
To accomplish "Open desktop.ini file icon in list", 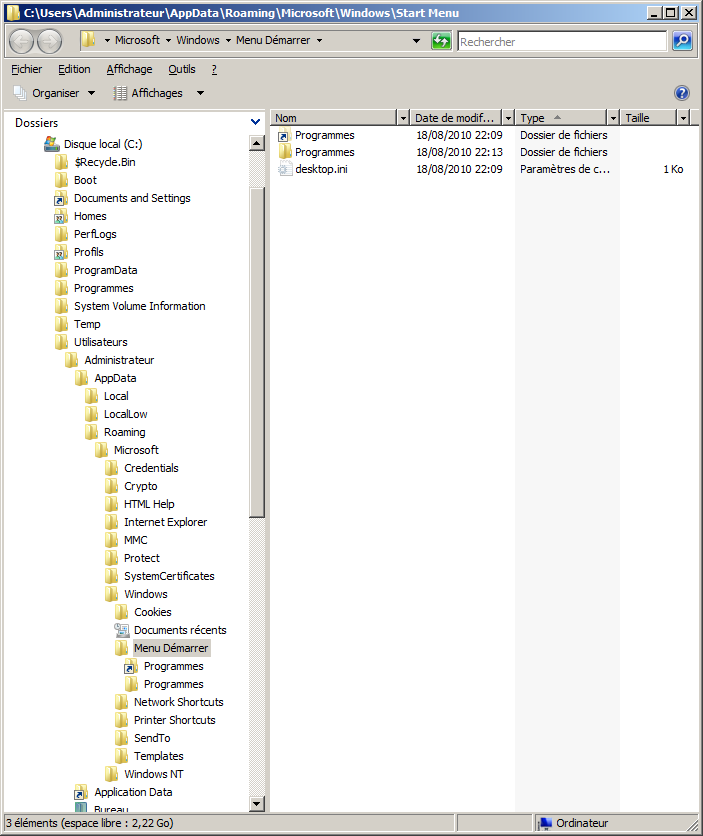I will click(284, 170).
